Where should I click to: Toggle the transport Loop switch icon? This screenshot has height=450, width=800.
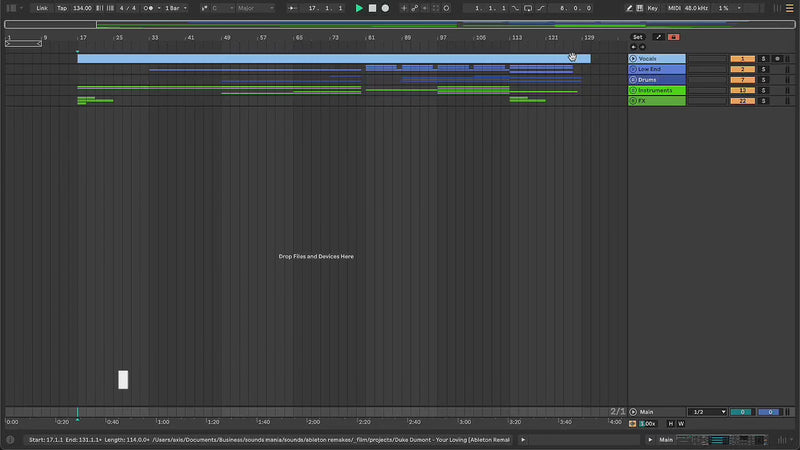coord(527,8)
